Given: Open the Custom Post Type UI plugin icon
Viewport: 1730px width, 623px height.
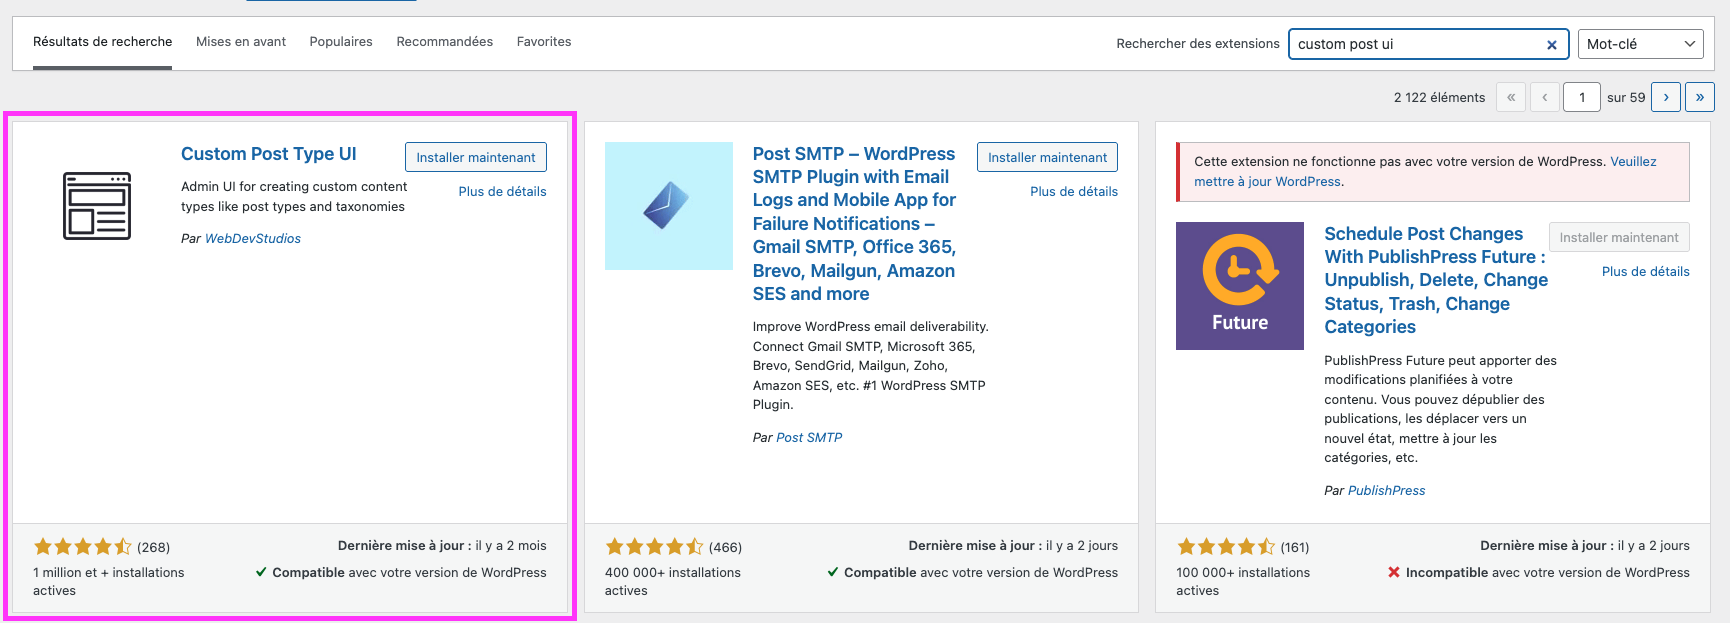Looking at the screenshot, I should click(97, 206).
